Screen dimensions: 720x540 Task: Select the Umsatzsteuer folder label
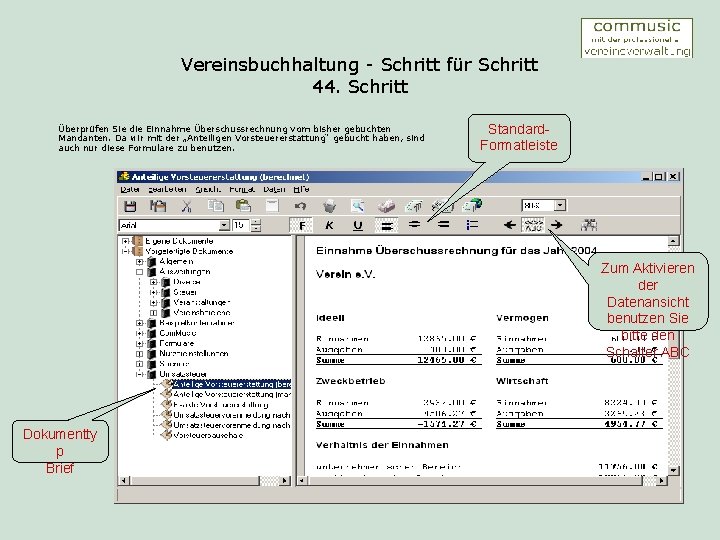(x=183, y=374)
